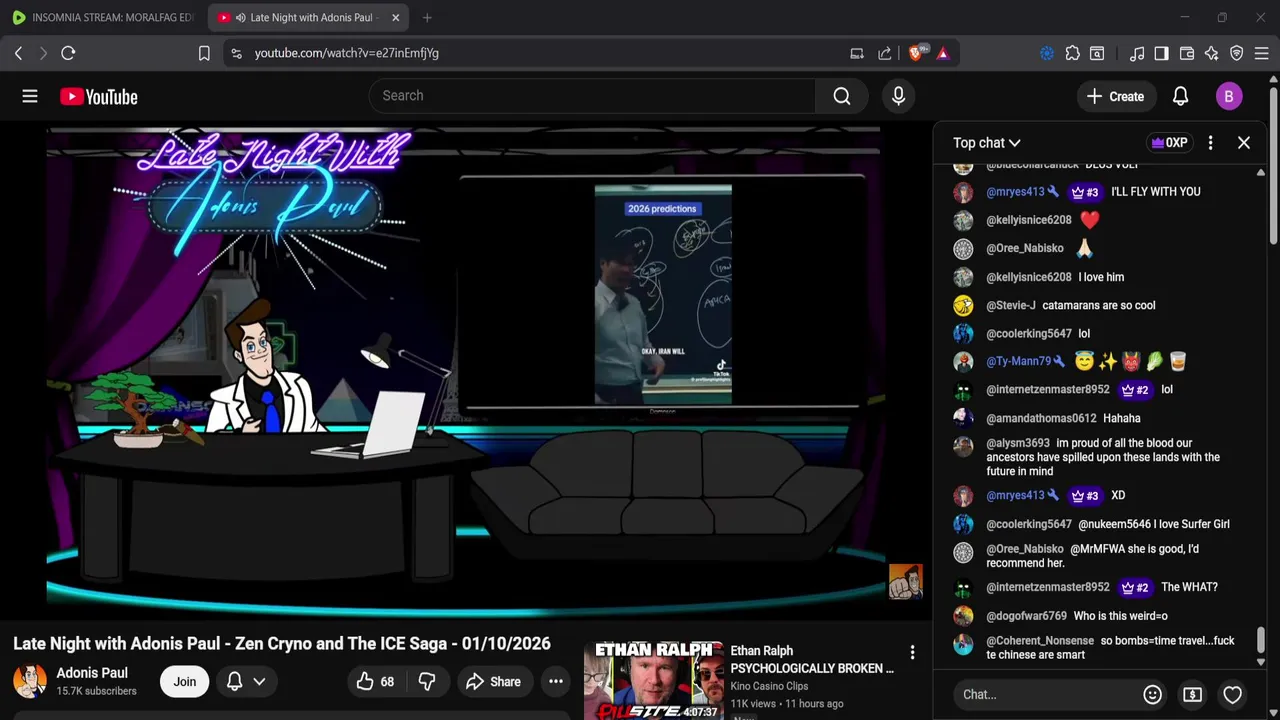Open the Brave Wallet icon
Image resolution: width=1280 pixels, height=720 pixels.
coord(1187,53)
